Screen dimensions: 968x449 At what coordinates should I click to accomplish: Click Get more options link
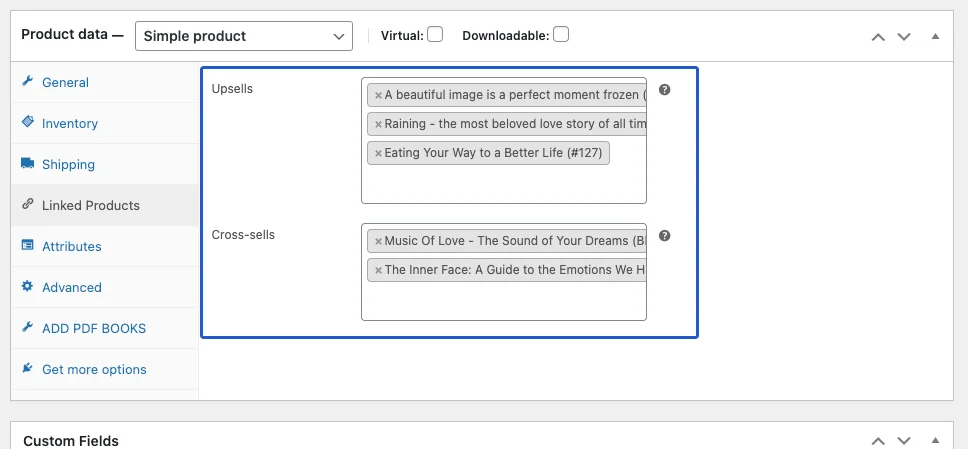point(94,369)
